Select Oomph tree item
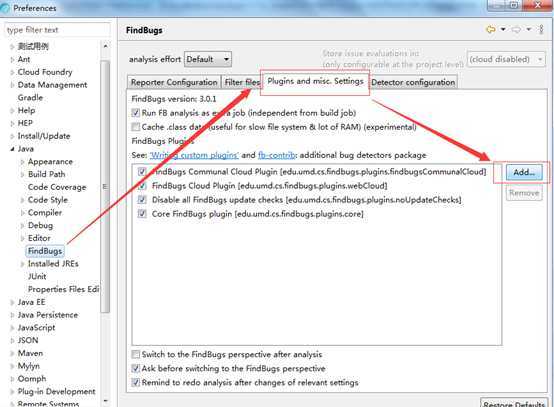 (32, 379)
